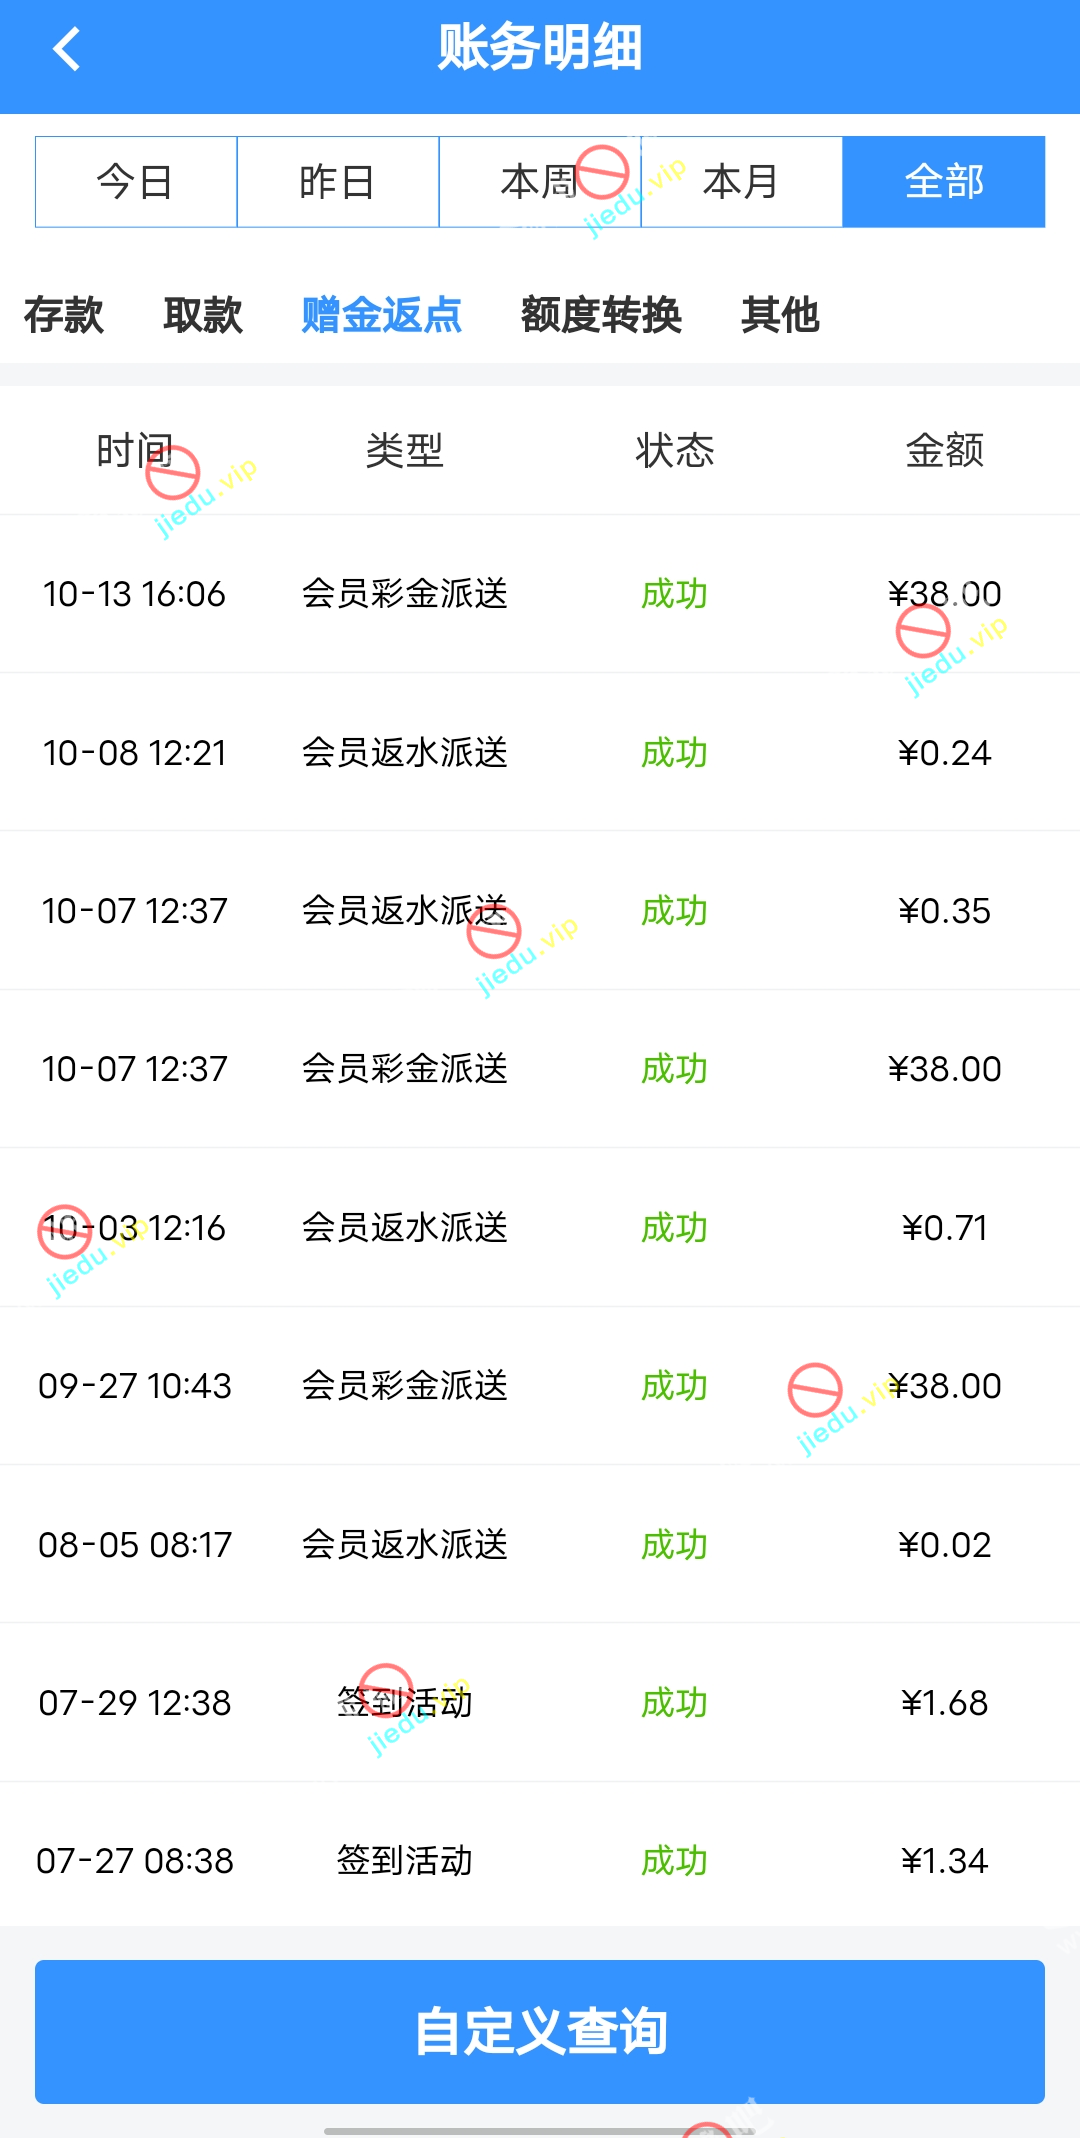
Task: Switch to 本月 time filter
Action: pos(741,182)
